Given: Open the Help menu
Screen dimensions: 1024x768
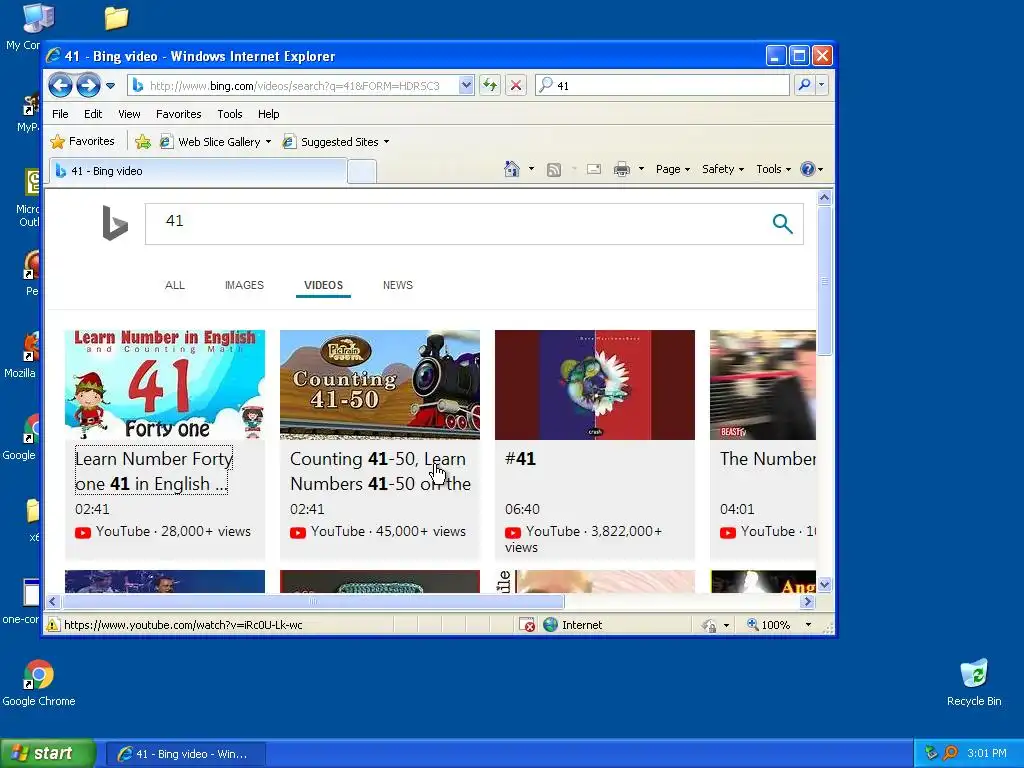Looking at the screenshot, I should 268,114.
